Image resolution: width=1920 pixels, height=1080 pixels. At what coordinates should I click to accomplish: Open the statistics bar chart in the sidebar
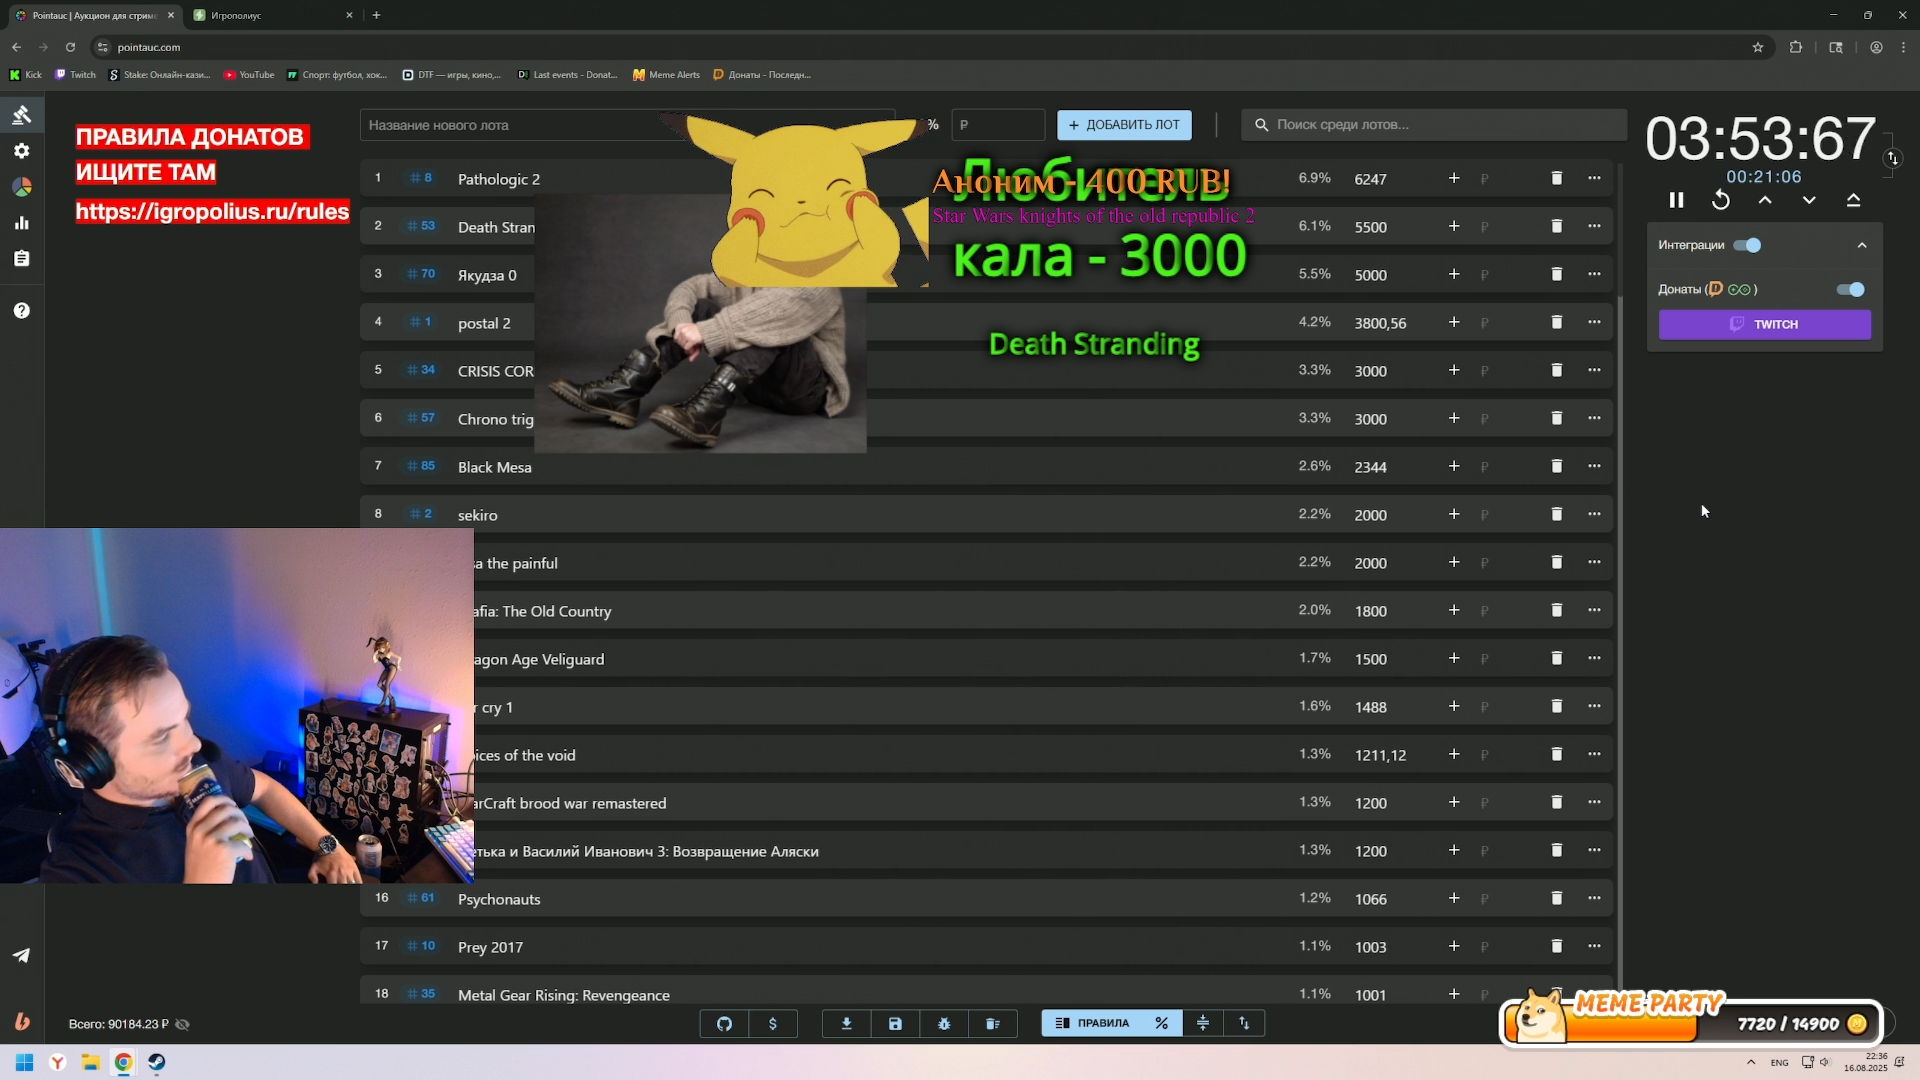coord(21,223)
